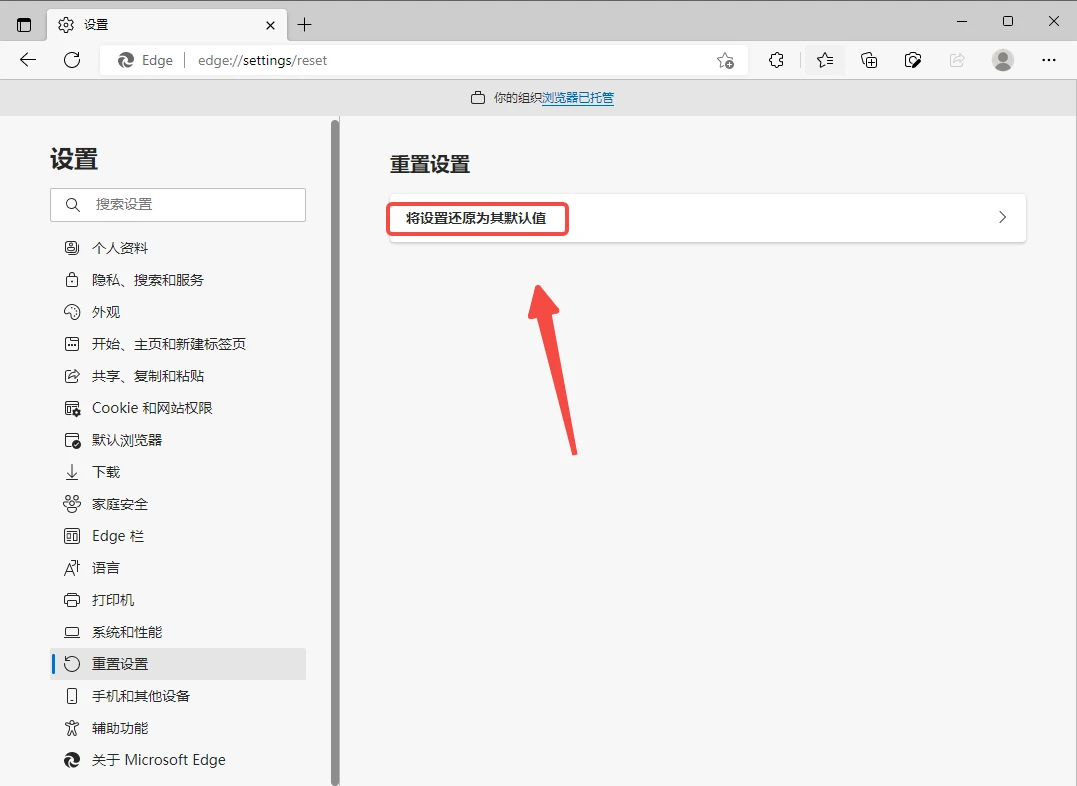This screenshot has width=1077, height=786.
Task: Open the Collections icon
Action: point(869,60)
